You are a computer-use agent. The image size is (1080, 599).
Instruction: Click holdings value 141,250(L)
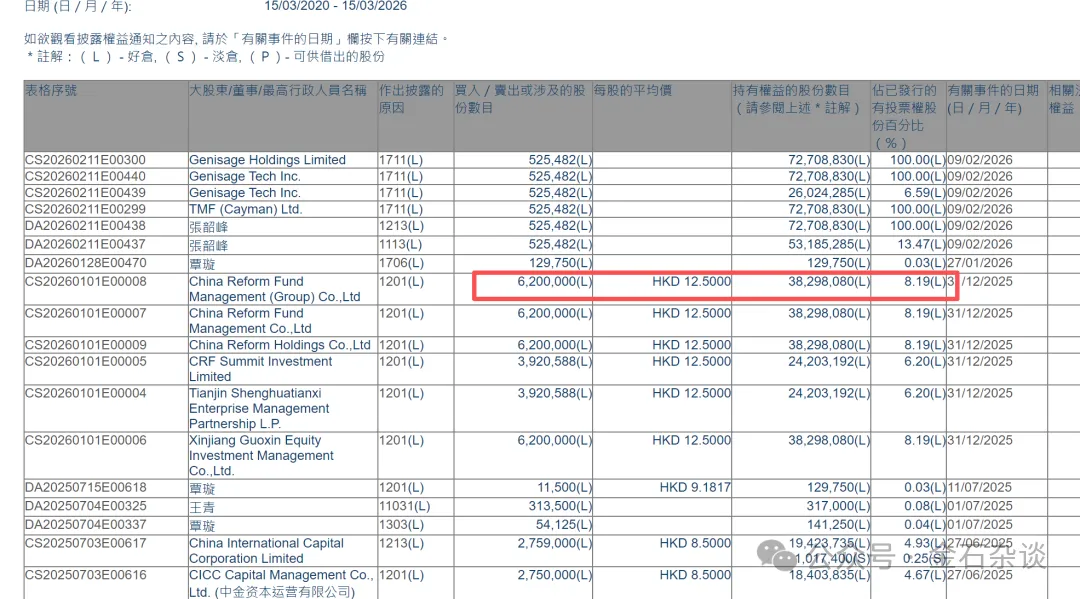tap(838, 525)
